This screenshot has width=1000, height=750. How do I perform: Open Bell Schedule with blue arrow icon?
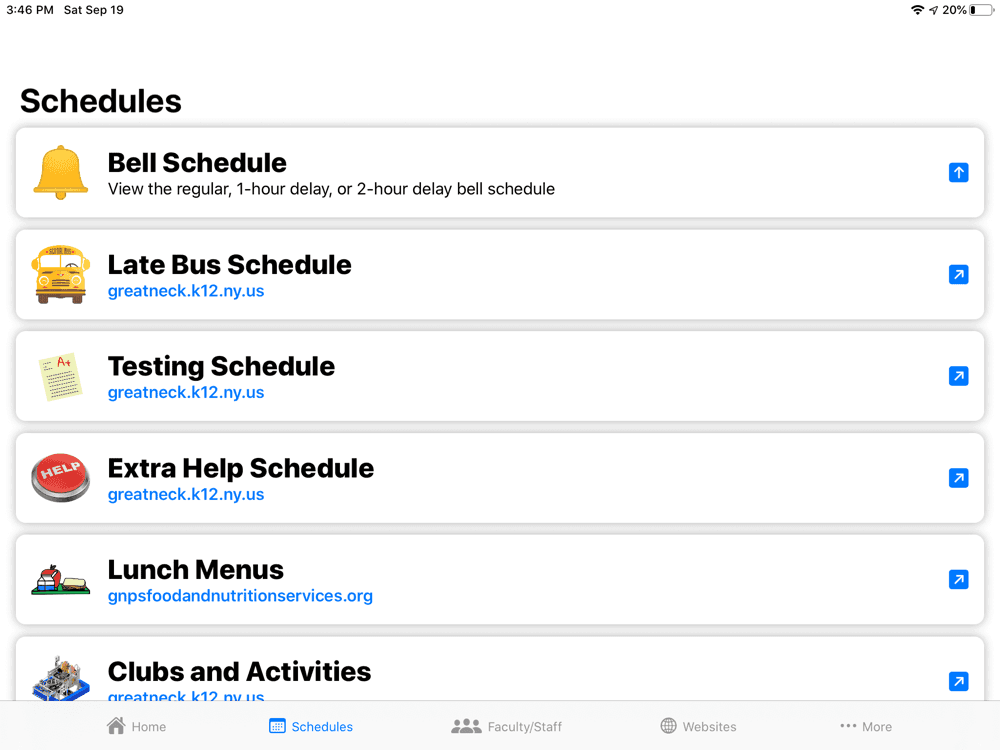tap(958, 173)
